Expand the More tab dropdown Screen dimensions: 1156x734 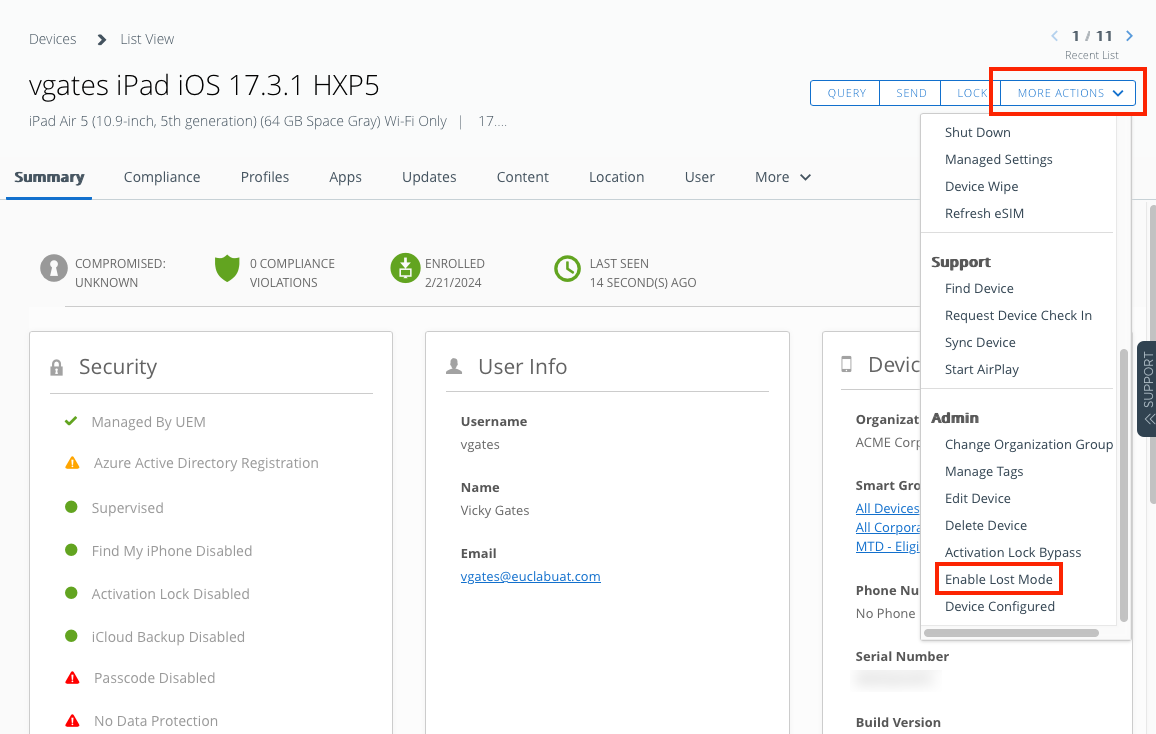tap(782, 177)
